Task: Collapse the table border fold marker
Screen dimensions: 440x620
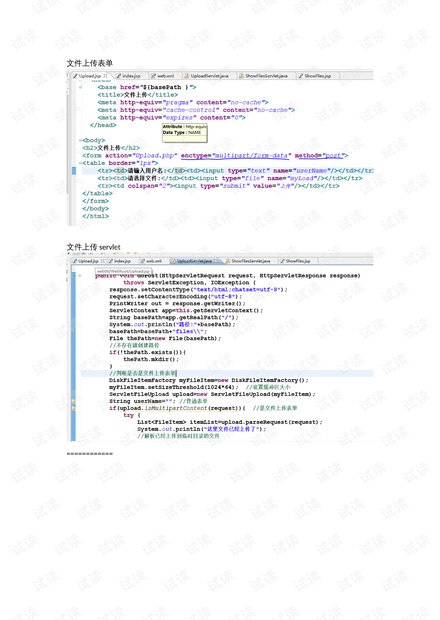Action: click(81, 163)
